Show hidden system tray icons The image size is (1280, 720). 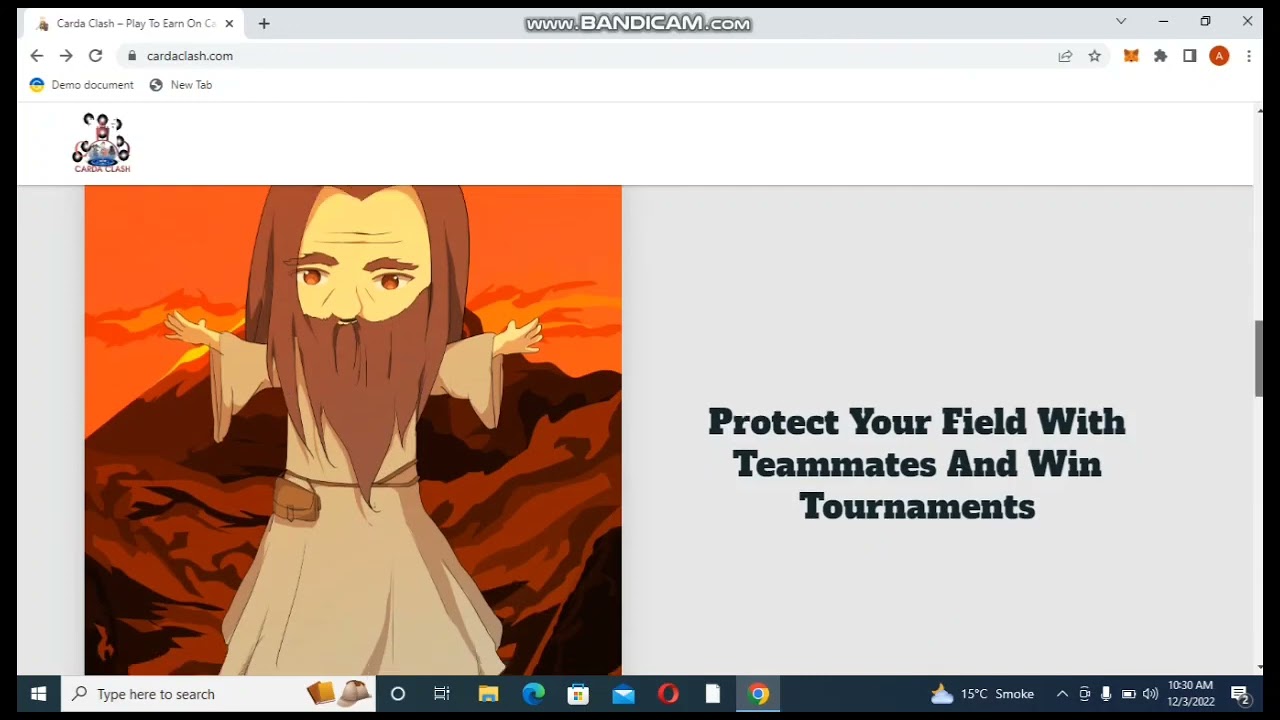click(x=1062, y=694)
